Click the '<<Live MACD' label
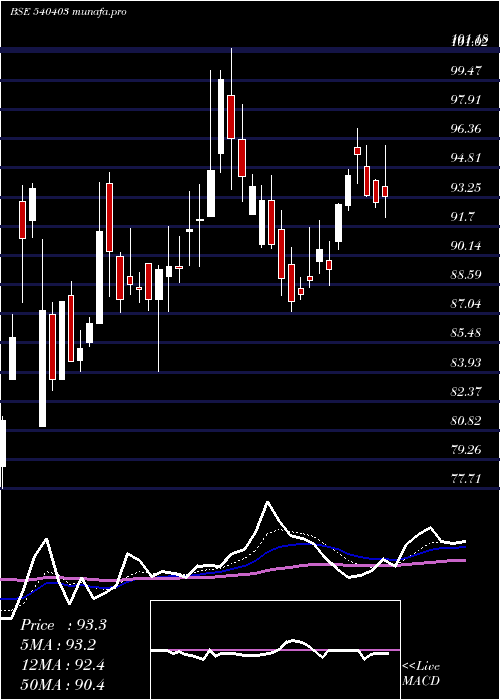 pos(421,673)
